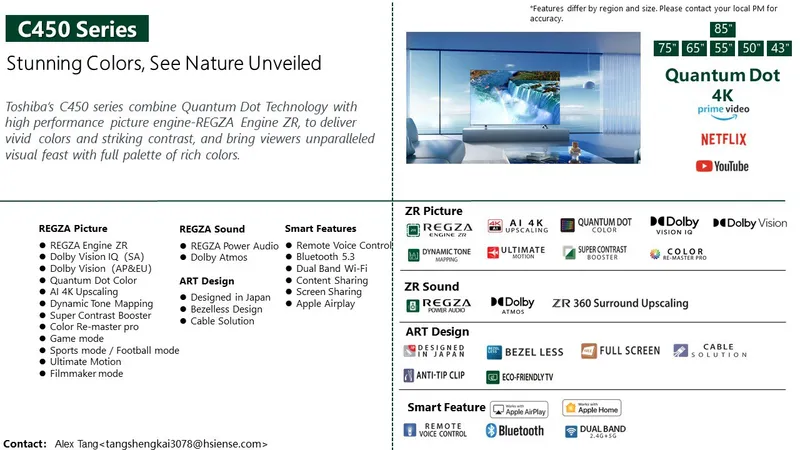This screenshot has width=800, height=450.
Task: Select the 55" size box
Action: point(722,48)
